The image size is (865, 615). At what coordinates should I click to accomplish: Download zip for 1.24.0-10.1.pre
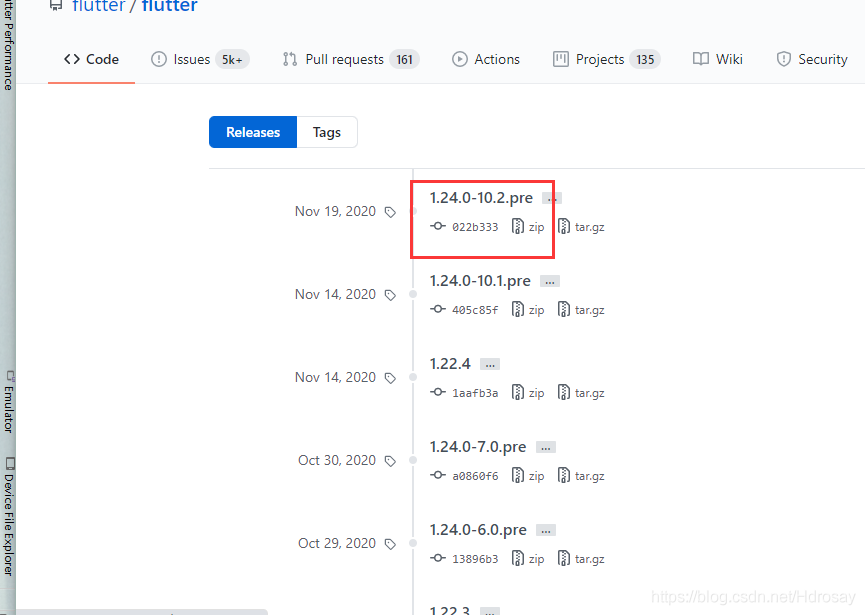[x=528, y=310]
